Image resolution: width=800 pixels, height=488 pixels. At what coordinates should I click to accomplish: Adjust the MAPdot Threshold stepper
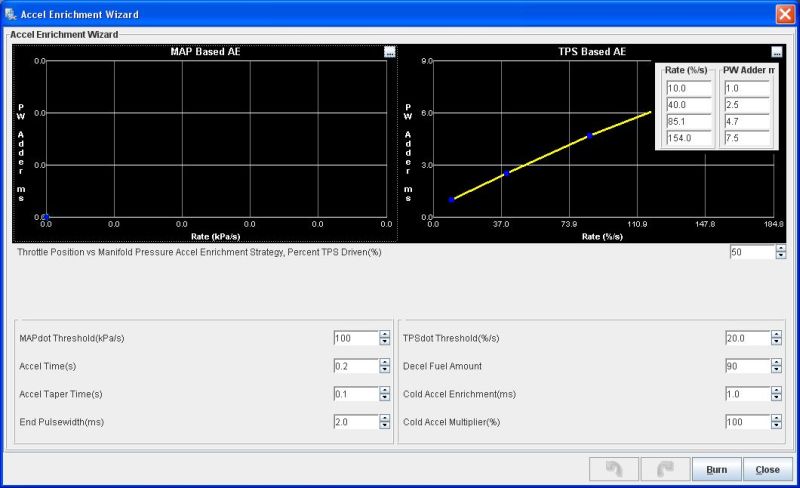coord(384,338)
